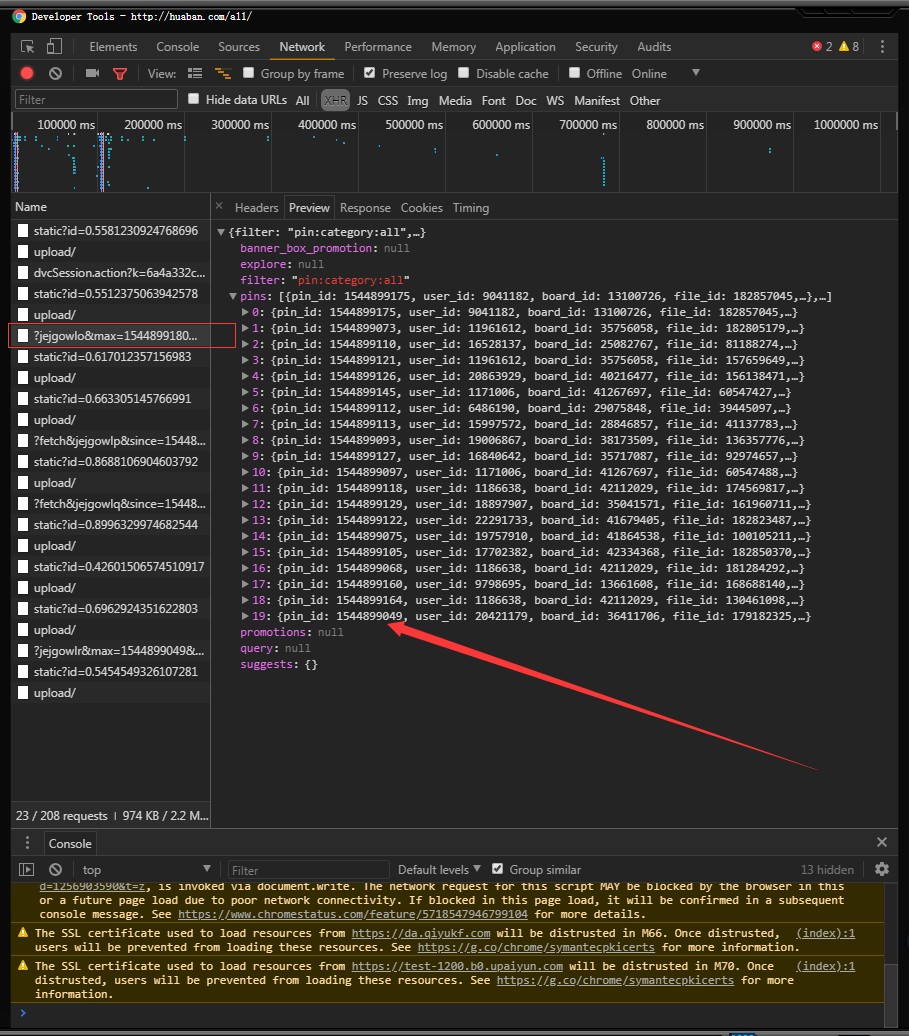Check the Group by frame option
The image size is (909, 1036).
(x=248, y=73)
